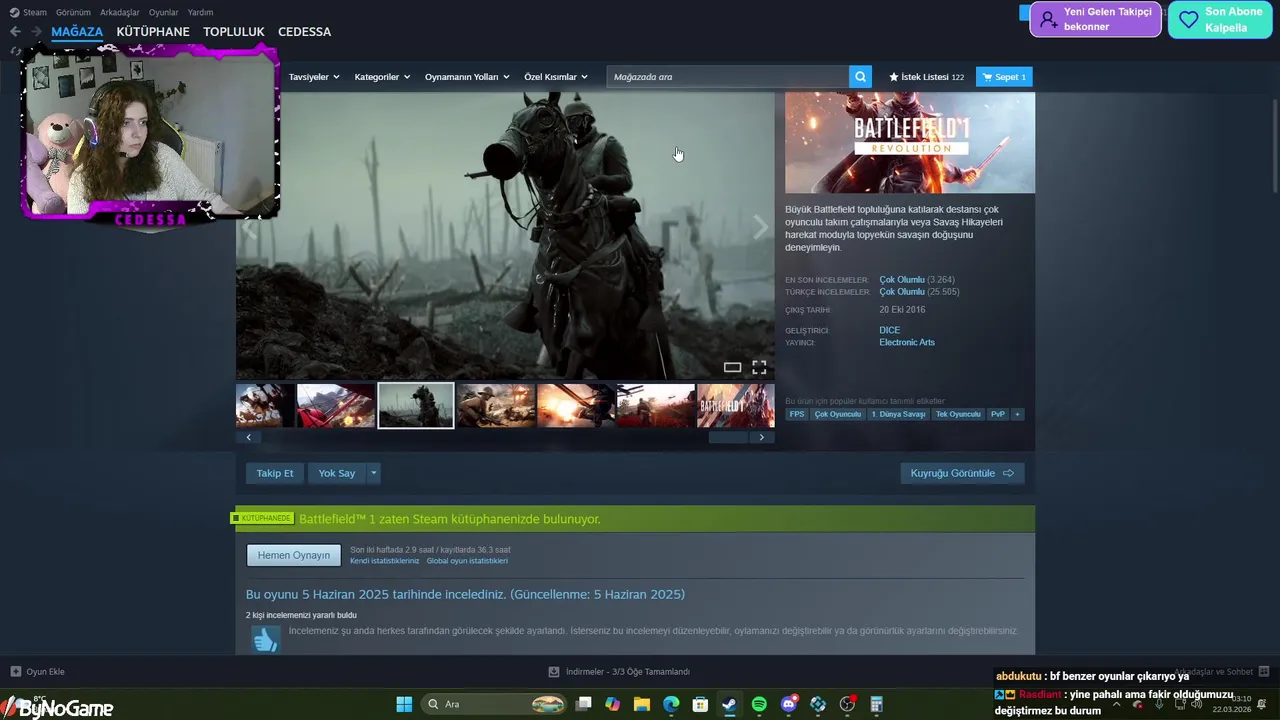Go back using Steam's back arrow
This screenshot has height=720, width=1280.
coord(15,32)
